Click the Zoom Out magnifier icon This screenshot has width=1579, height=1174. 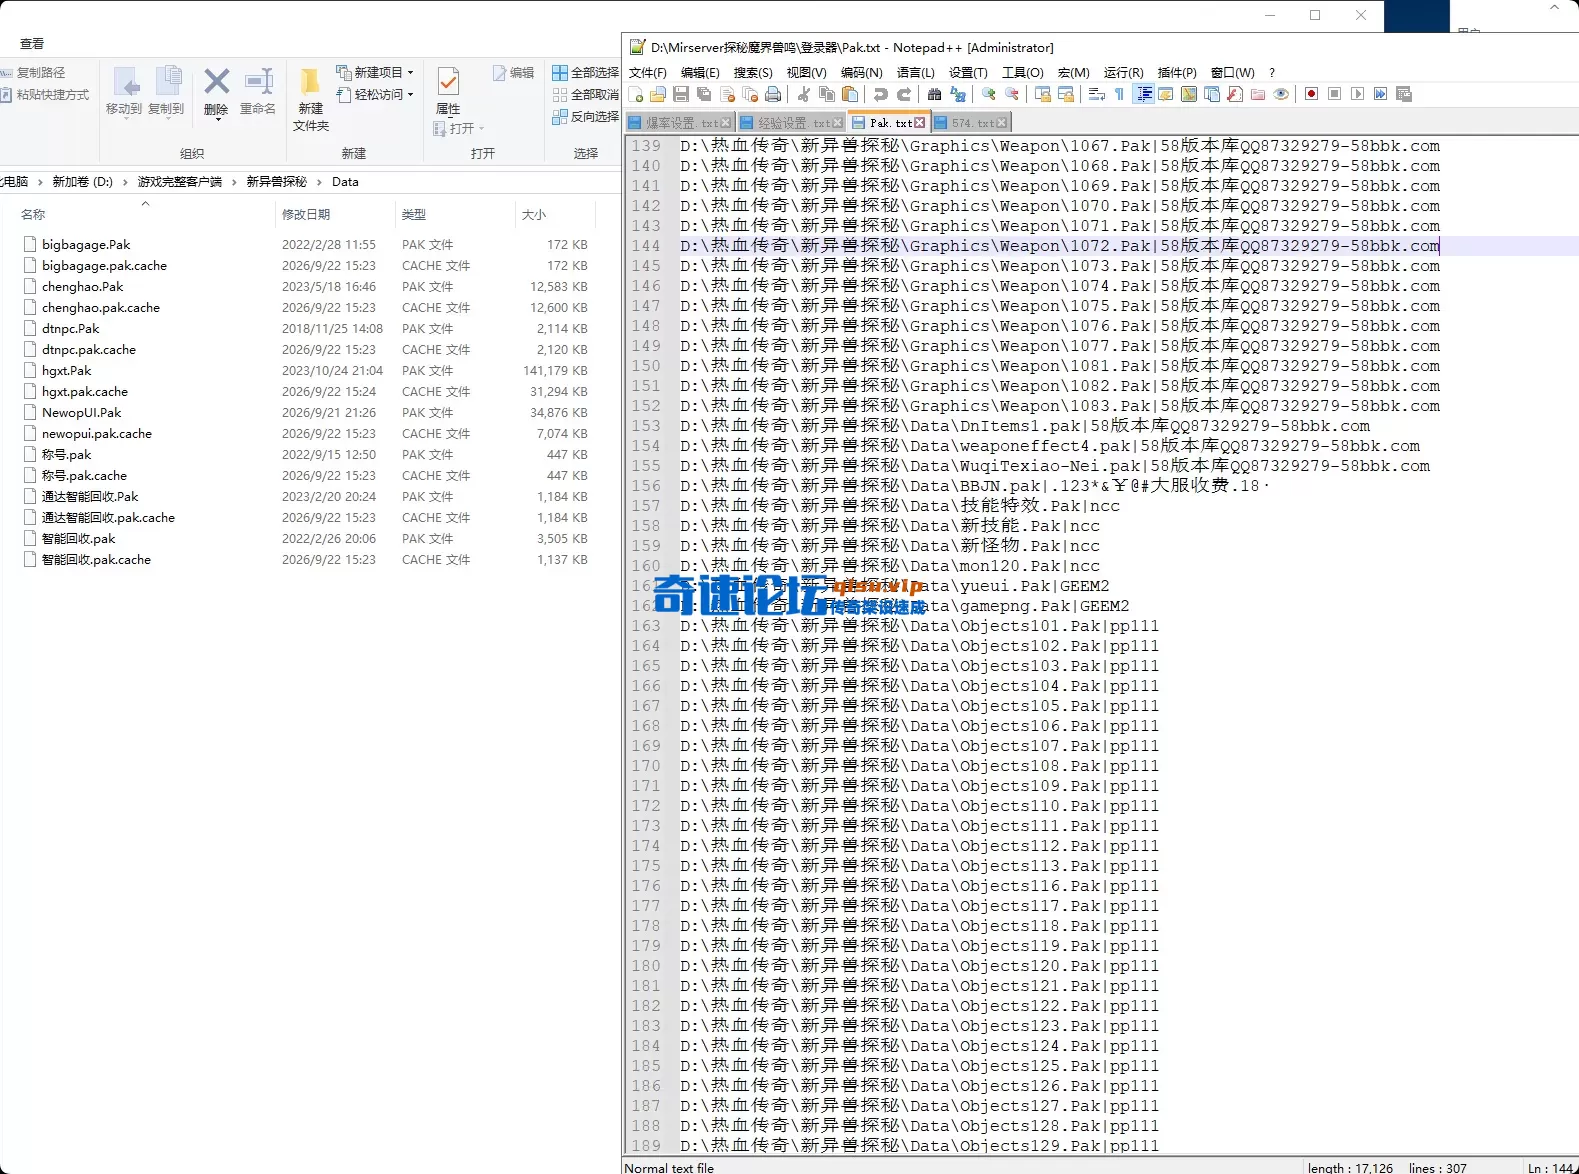(1012, 94)
